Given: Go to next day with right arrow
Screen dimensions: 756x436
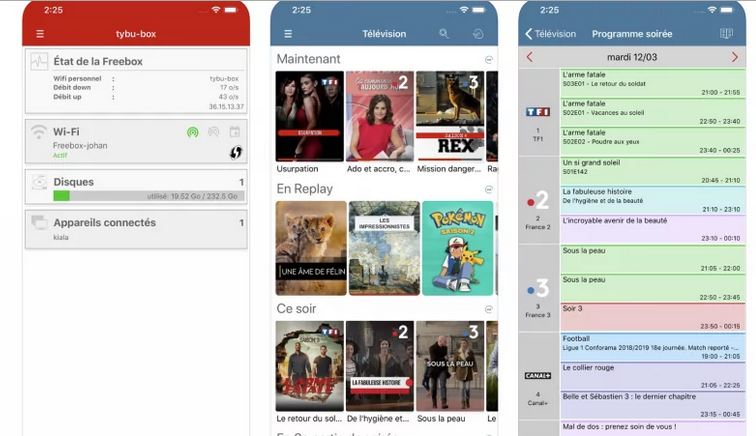Looking at the screenshot, I should [735, 57].
